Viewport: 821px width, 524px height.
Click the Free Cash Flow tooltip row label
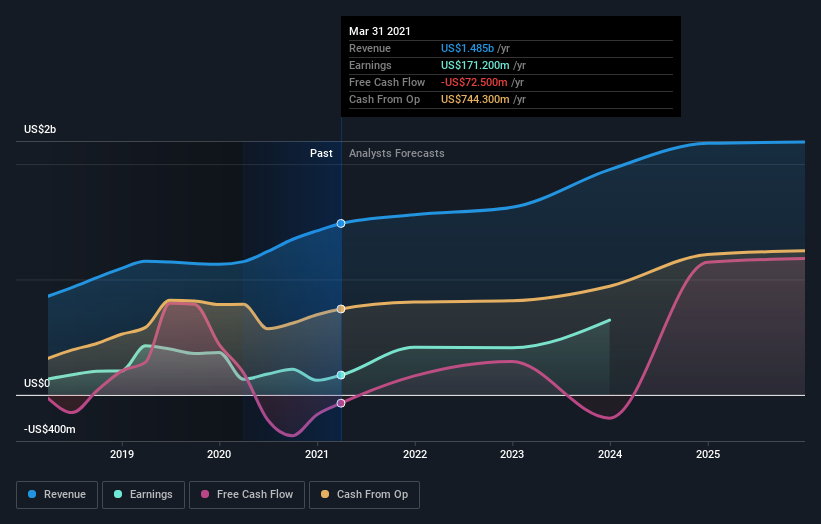tap(387, 82)
